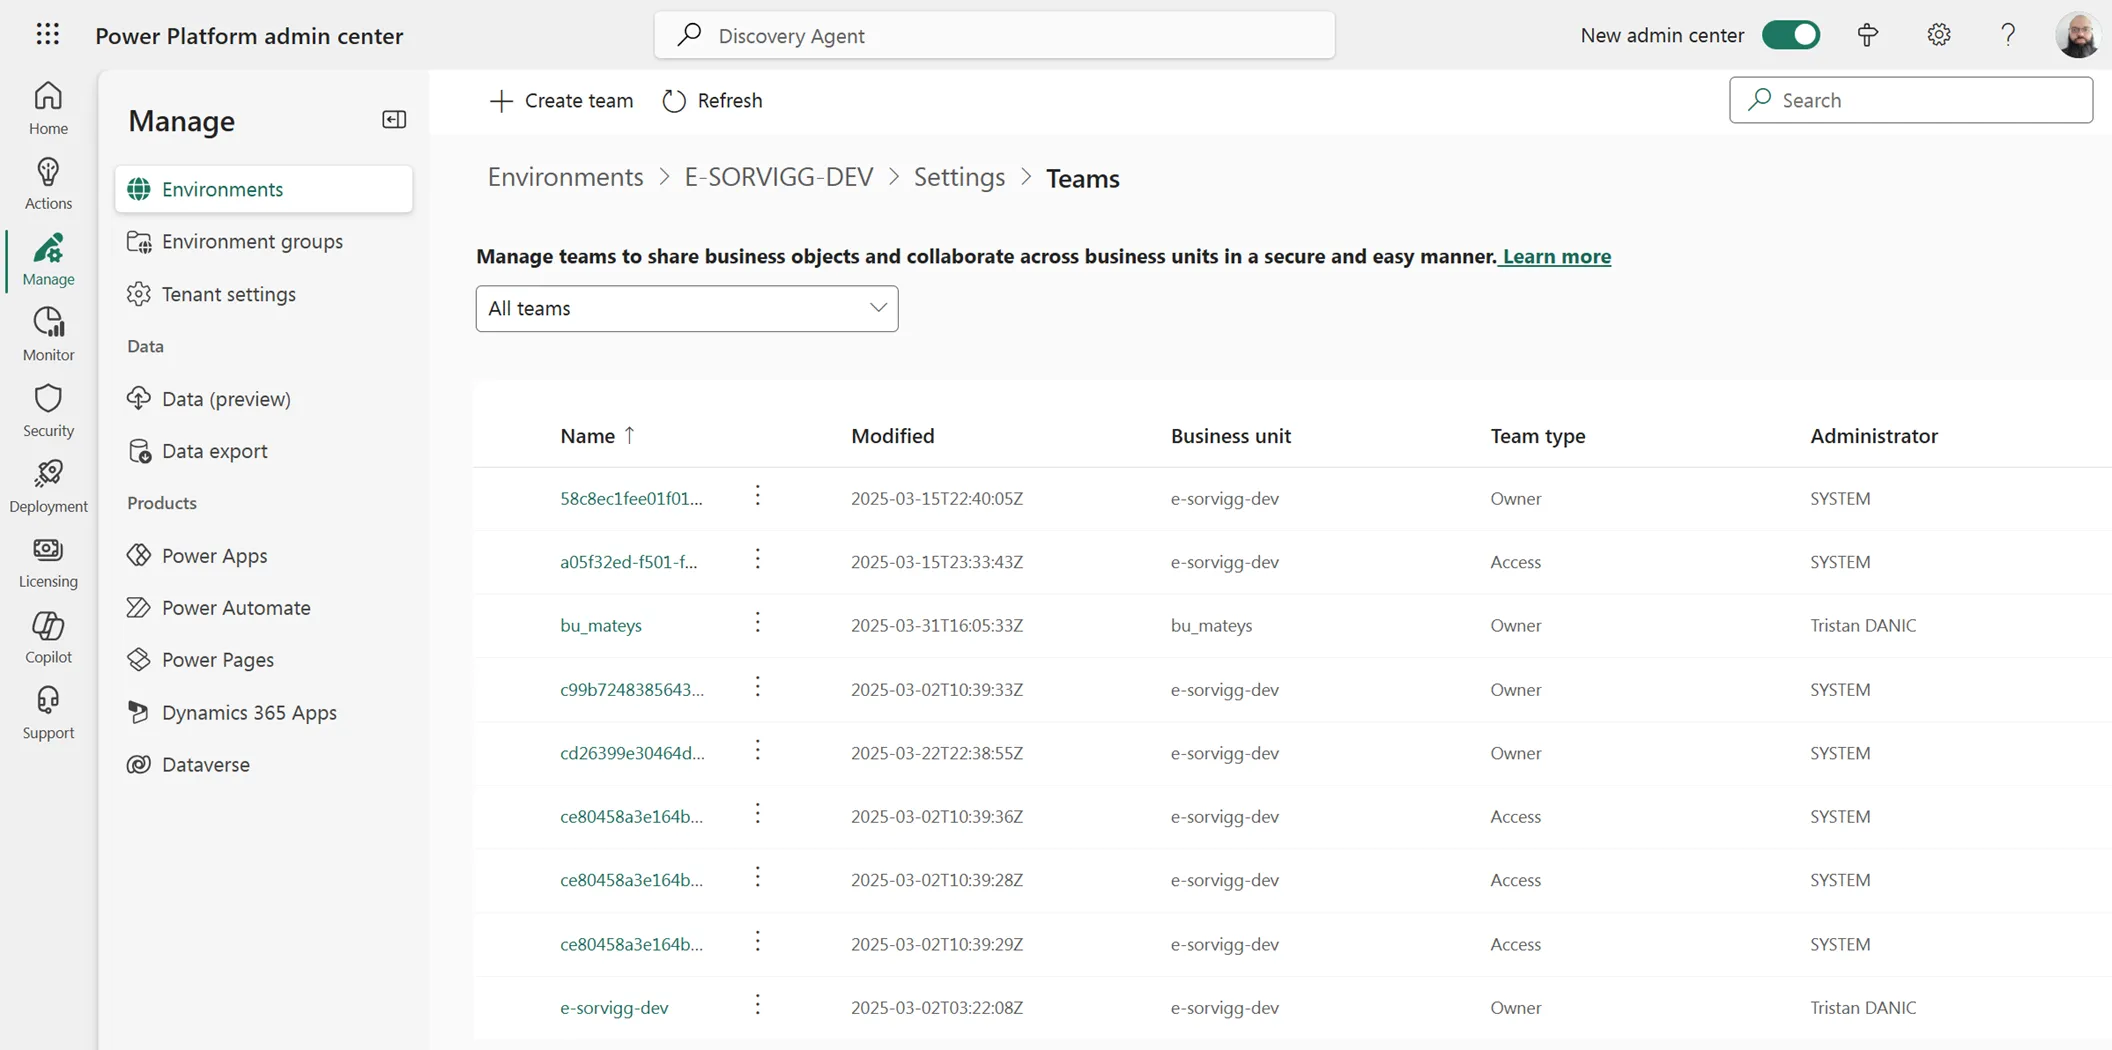Open more options for 58c8ec1fee01f01... row

pos(757,496)
